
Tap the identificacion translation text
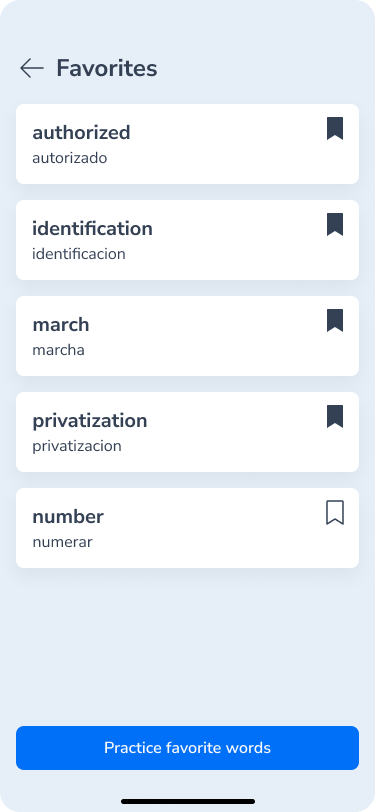79,254
